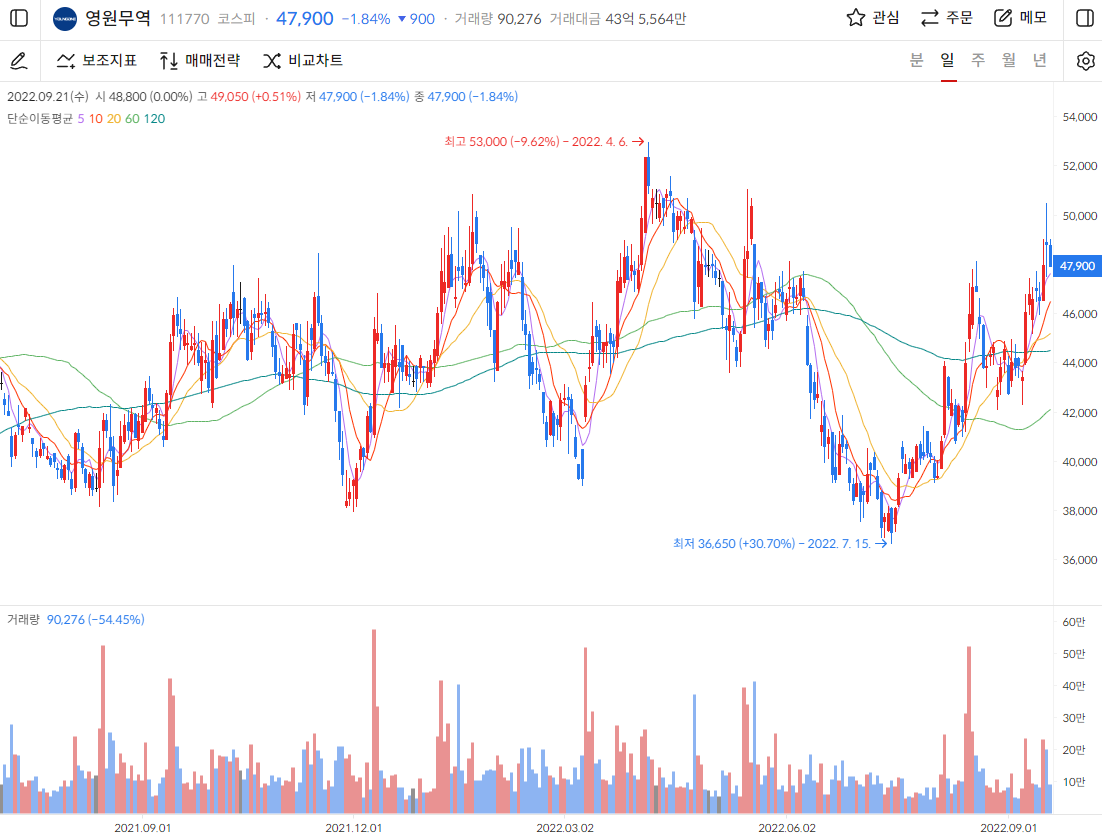Switch to 월 monthly chart tab

point(1009,60)
